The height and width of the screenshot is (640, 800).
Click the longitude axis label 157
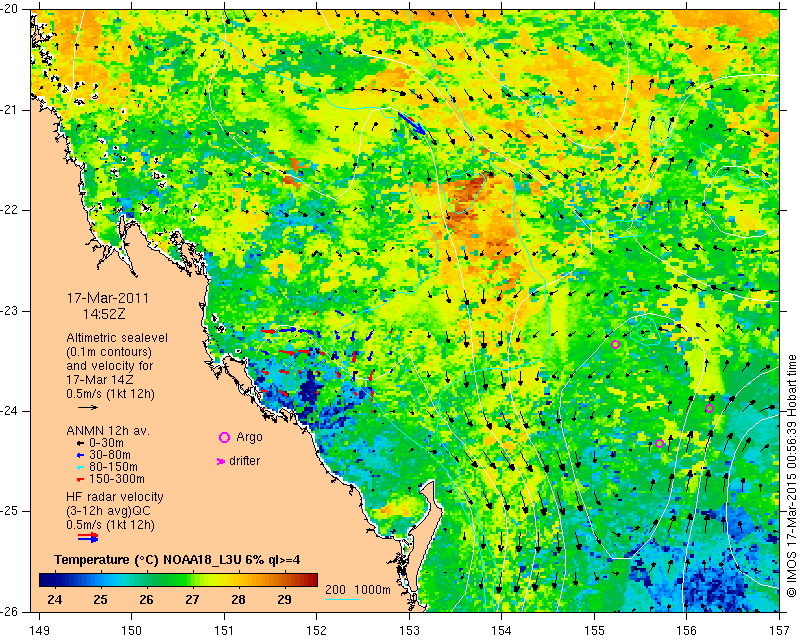click(780, 630)
